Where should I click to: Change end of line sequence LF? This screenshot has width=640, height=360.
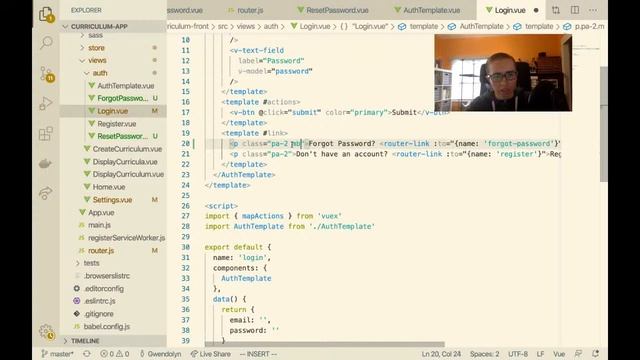pyautogui.click(x=540, y=354)
